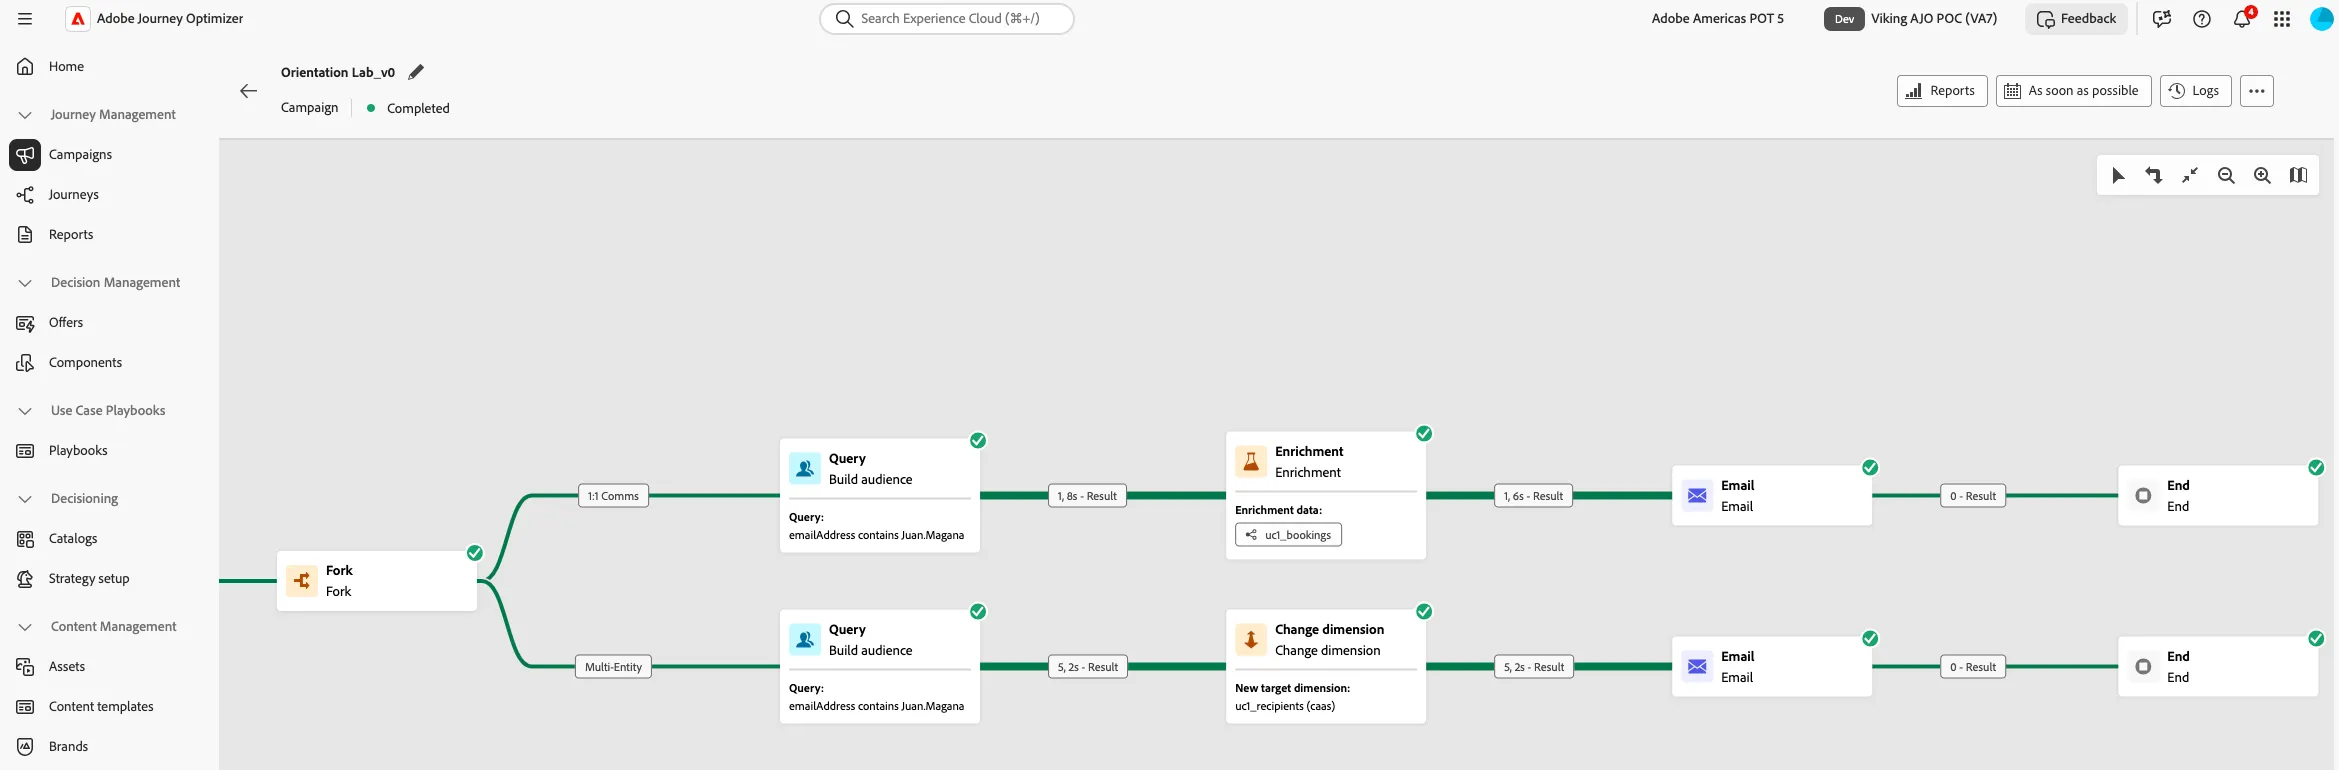
Task: Go to Home in the sidebar
Action: click(66, 67)
